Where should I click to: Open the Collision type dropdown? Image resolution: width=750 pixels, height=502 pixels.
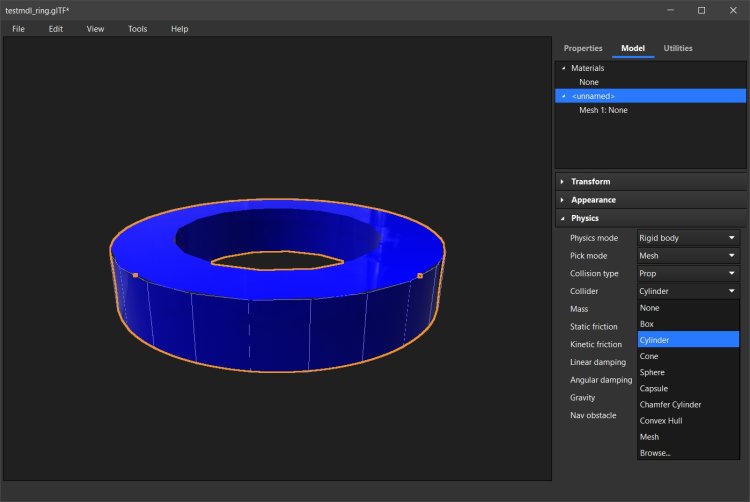[687, 273]
